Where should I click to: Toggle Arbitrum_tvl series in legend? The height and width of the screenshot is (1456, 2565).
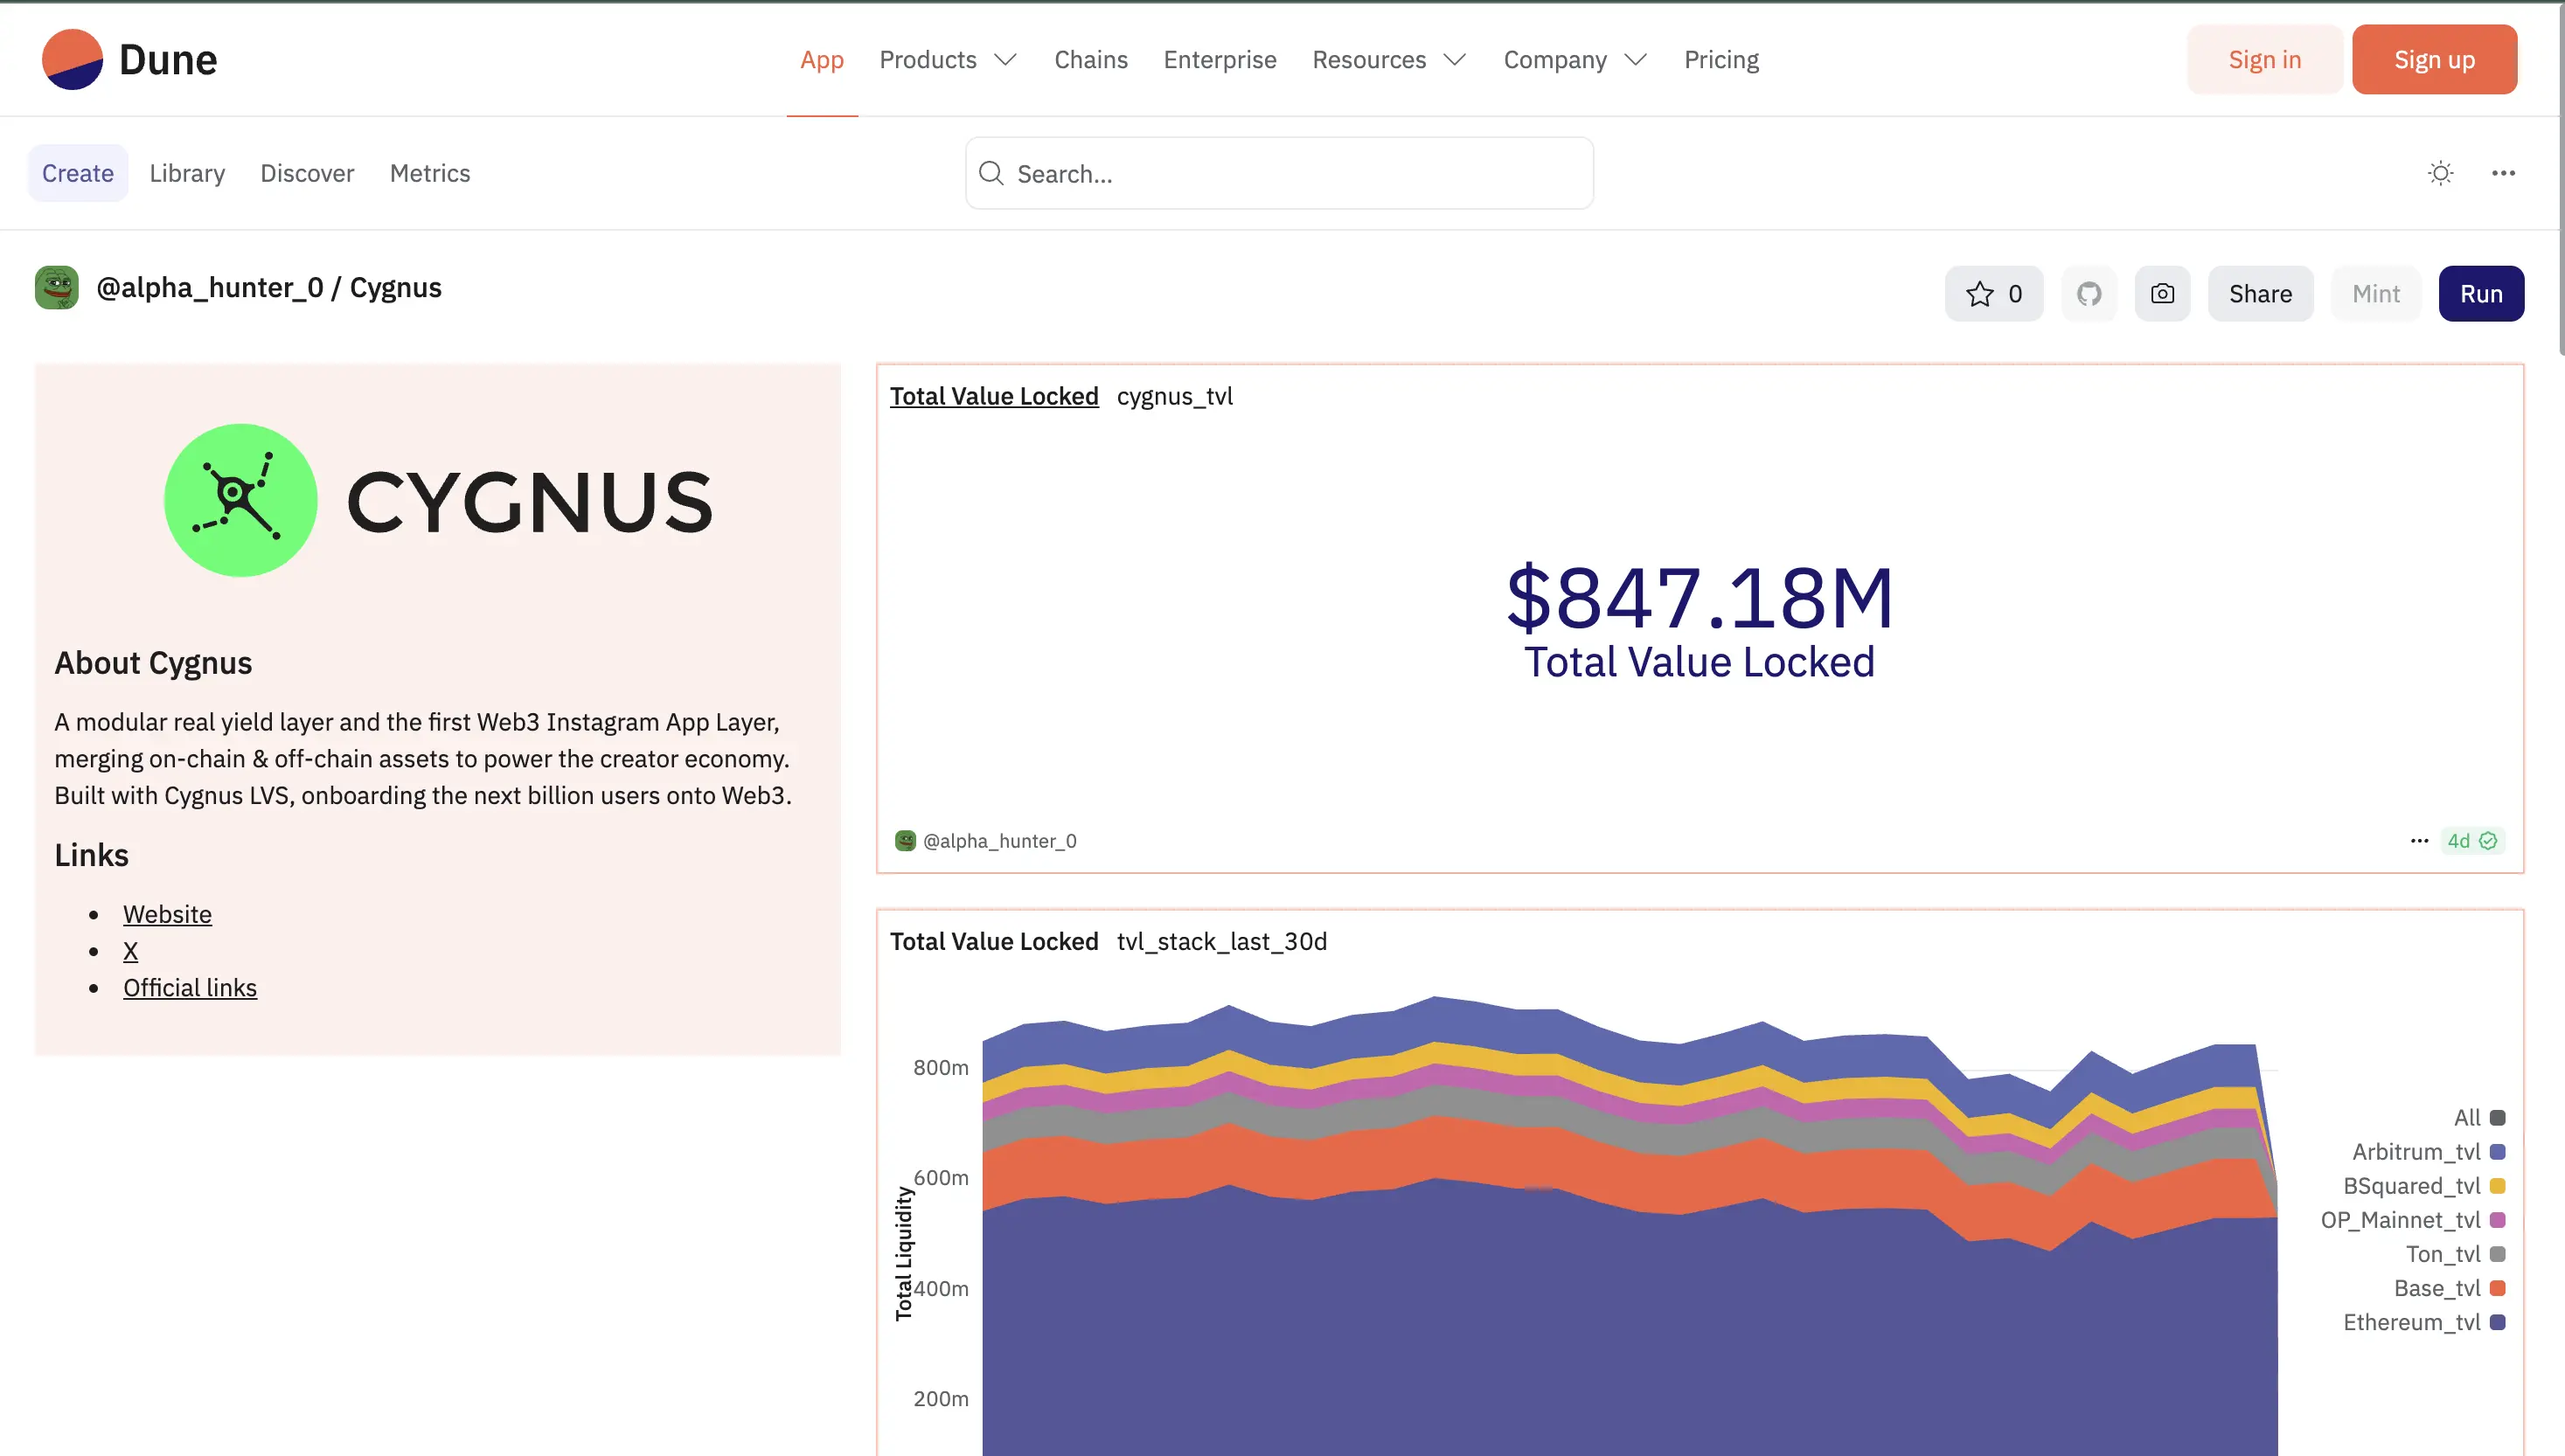tap(2416, 1152)
